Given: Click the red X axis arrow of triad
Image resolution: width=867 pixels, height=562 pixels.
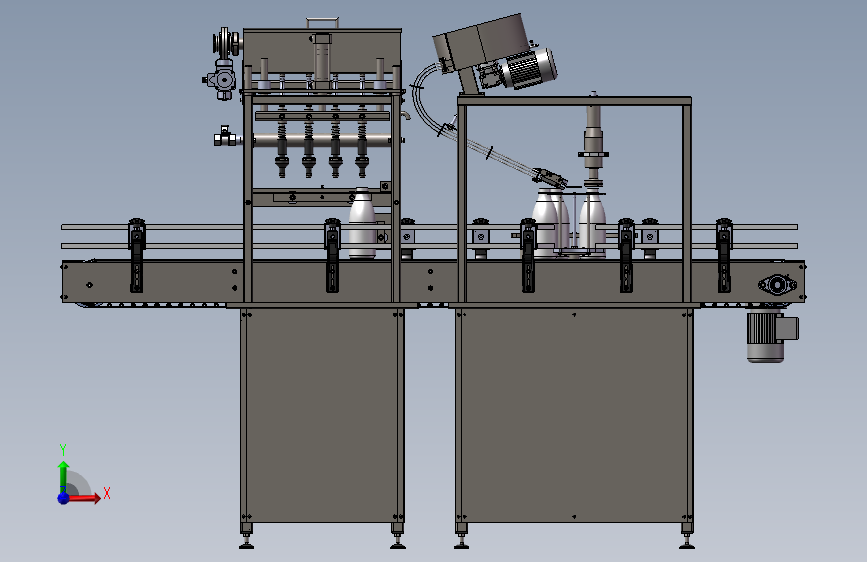Looking at the screenshot, I should pos(83,498).
